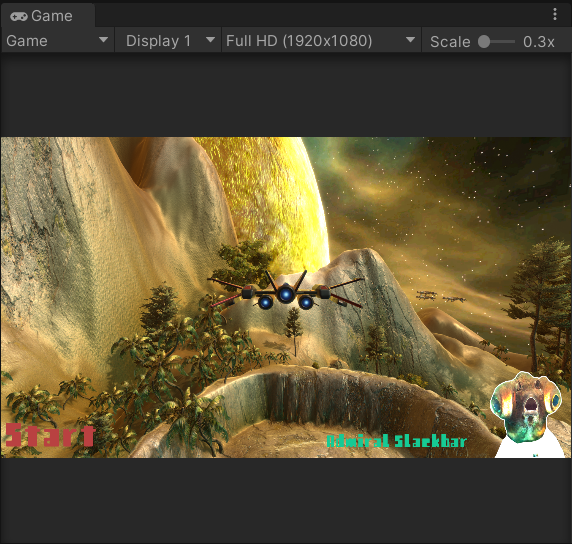Screen dimensions: 572x544
Task: Open the Game view mode dropdown
Action: [57, 40]
